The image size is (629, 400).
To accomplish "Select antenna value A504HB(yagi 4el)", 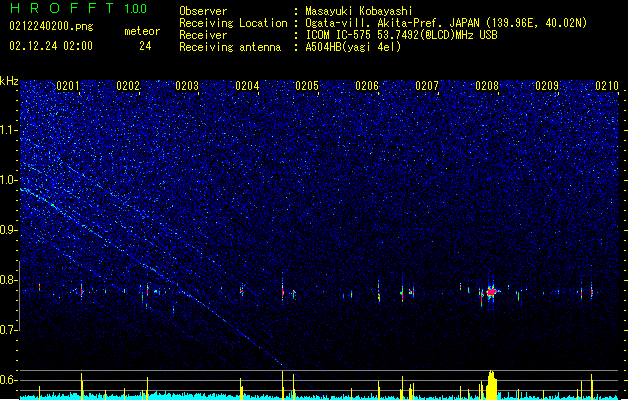I will point(353,47).
